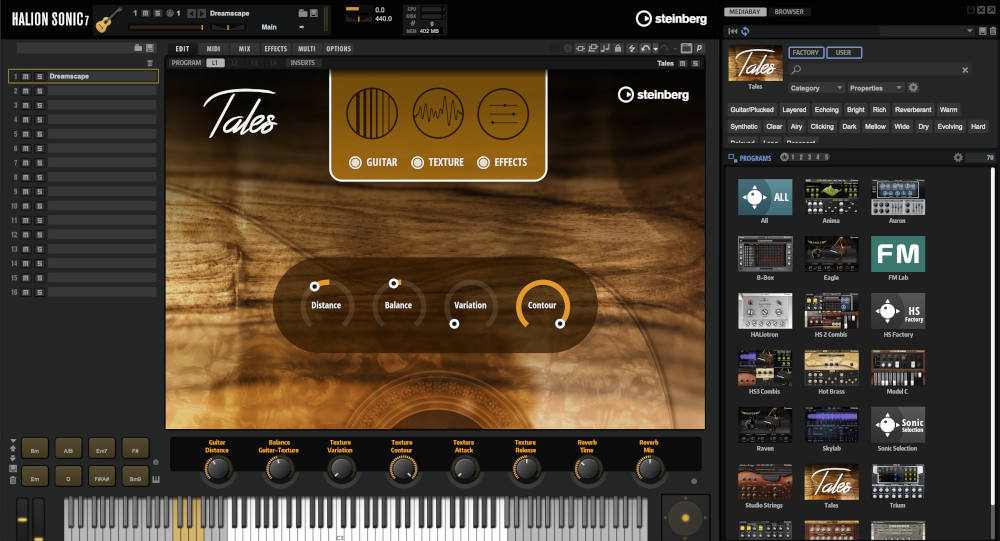Viewport: 1000px width, 541px height.
Task: Open the MediaBay path dropdown arrow
Action: pyautogui.click(x=968, y=31)
